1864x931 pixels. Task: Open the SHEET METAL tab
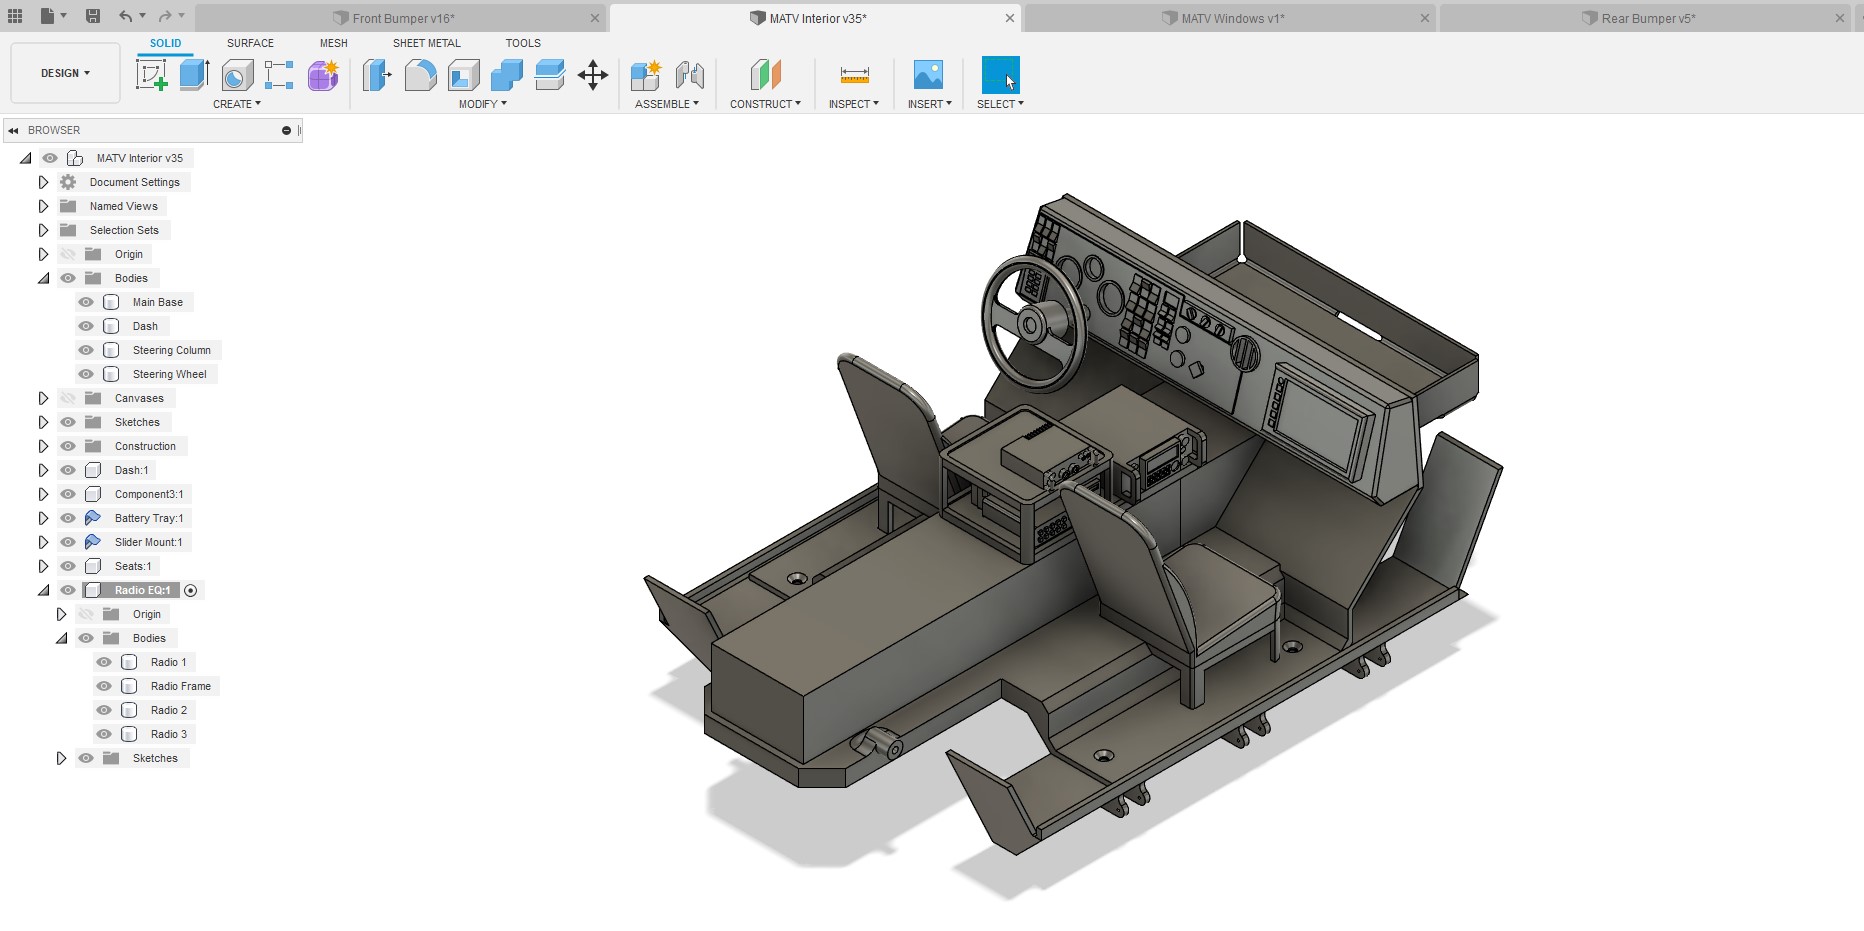427,43
